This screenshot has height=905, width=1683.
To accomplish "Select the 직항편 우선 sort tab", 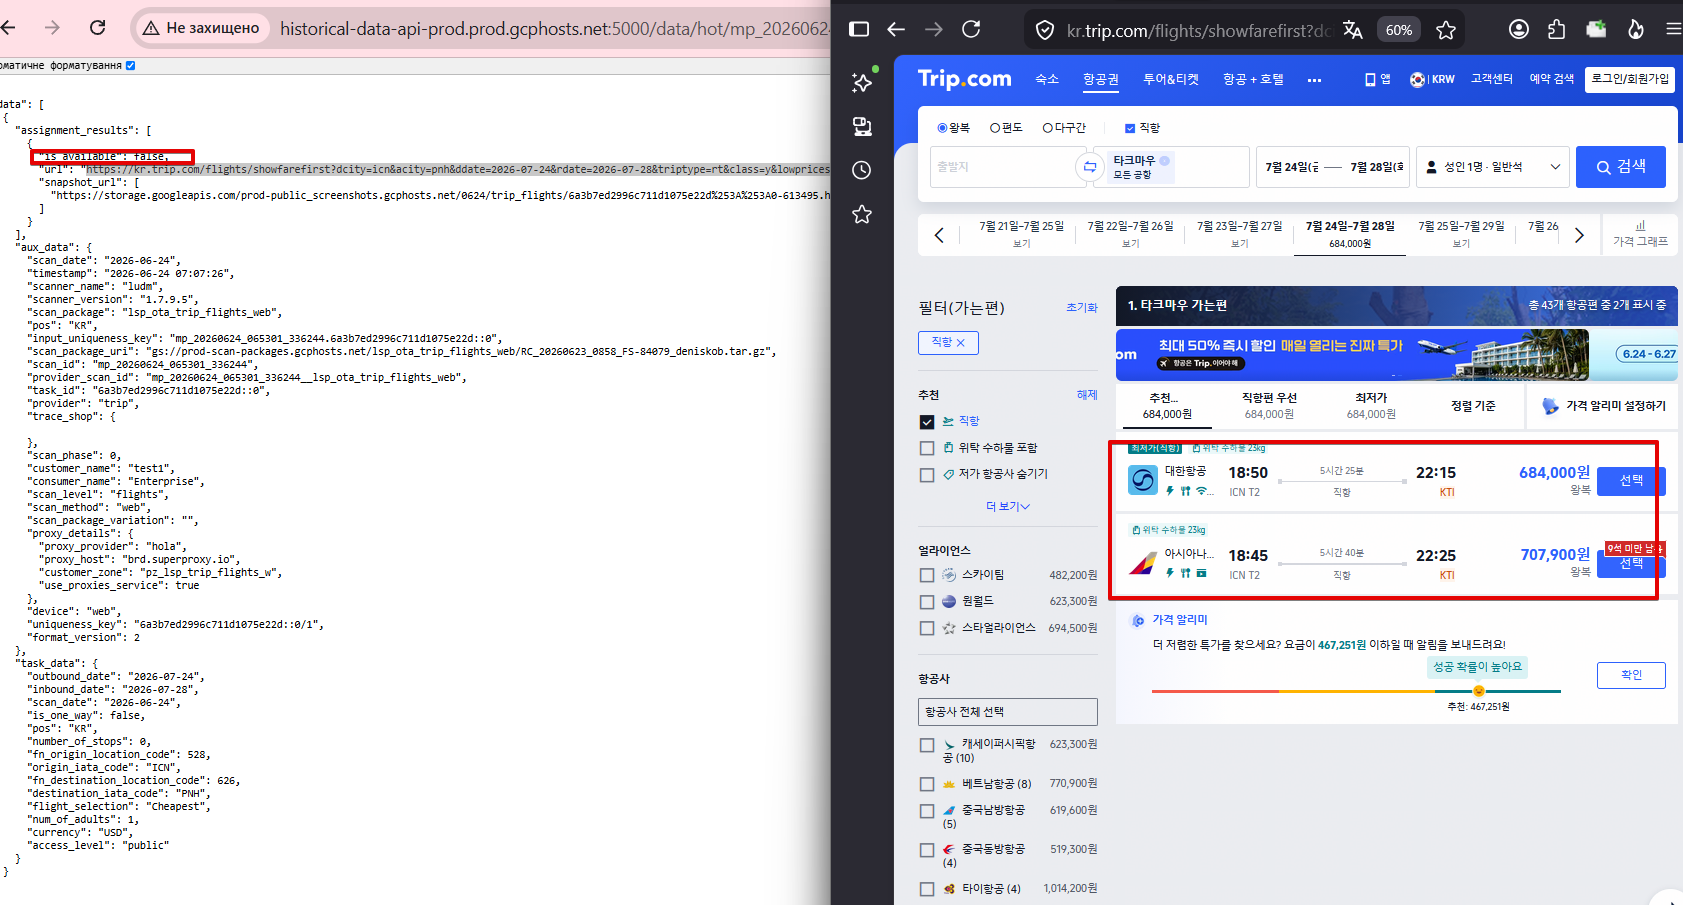I will [1269, 405].
